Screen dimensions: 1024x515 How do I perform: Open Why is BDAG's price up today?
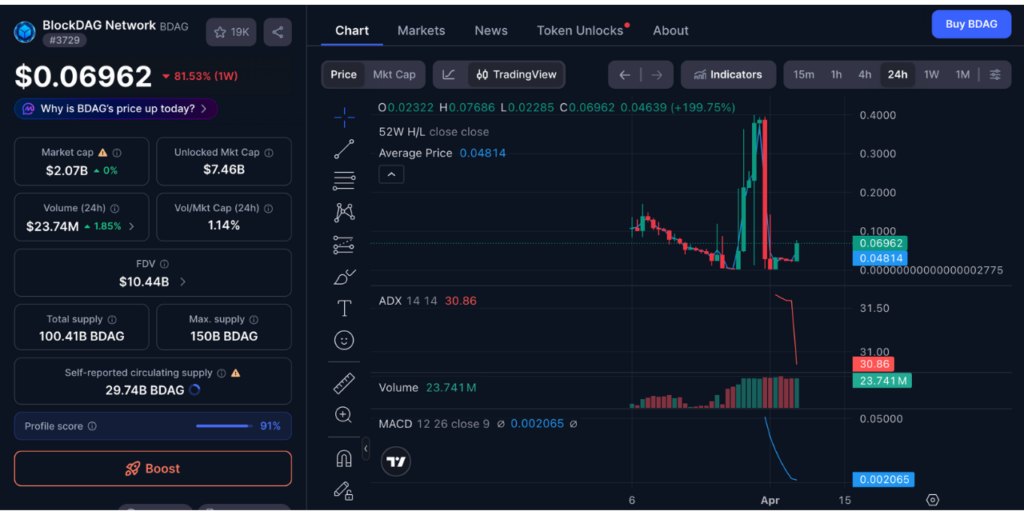[x=116, y=109]
